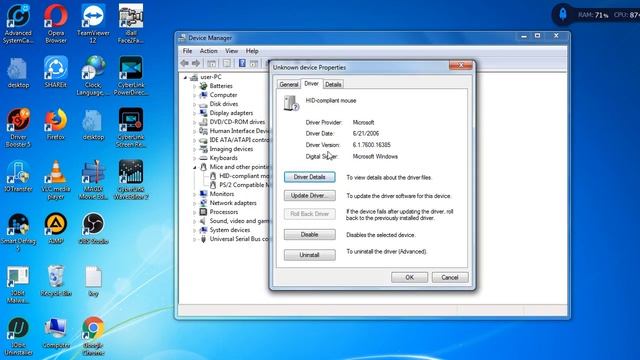Select 'key' file on desktop
The height and width of the screenshot is (360, 640).
pos(93,281)
